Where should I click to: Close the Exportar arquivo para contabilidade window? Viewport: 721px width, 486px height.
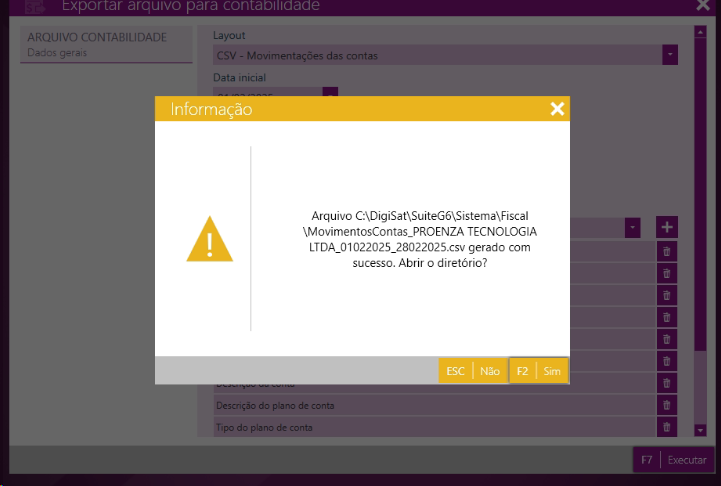pos(703,6)
